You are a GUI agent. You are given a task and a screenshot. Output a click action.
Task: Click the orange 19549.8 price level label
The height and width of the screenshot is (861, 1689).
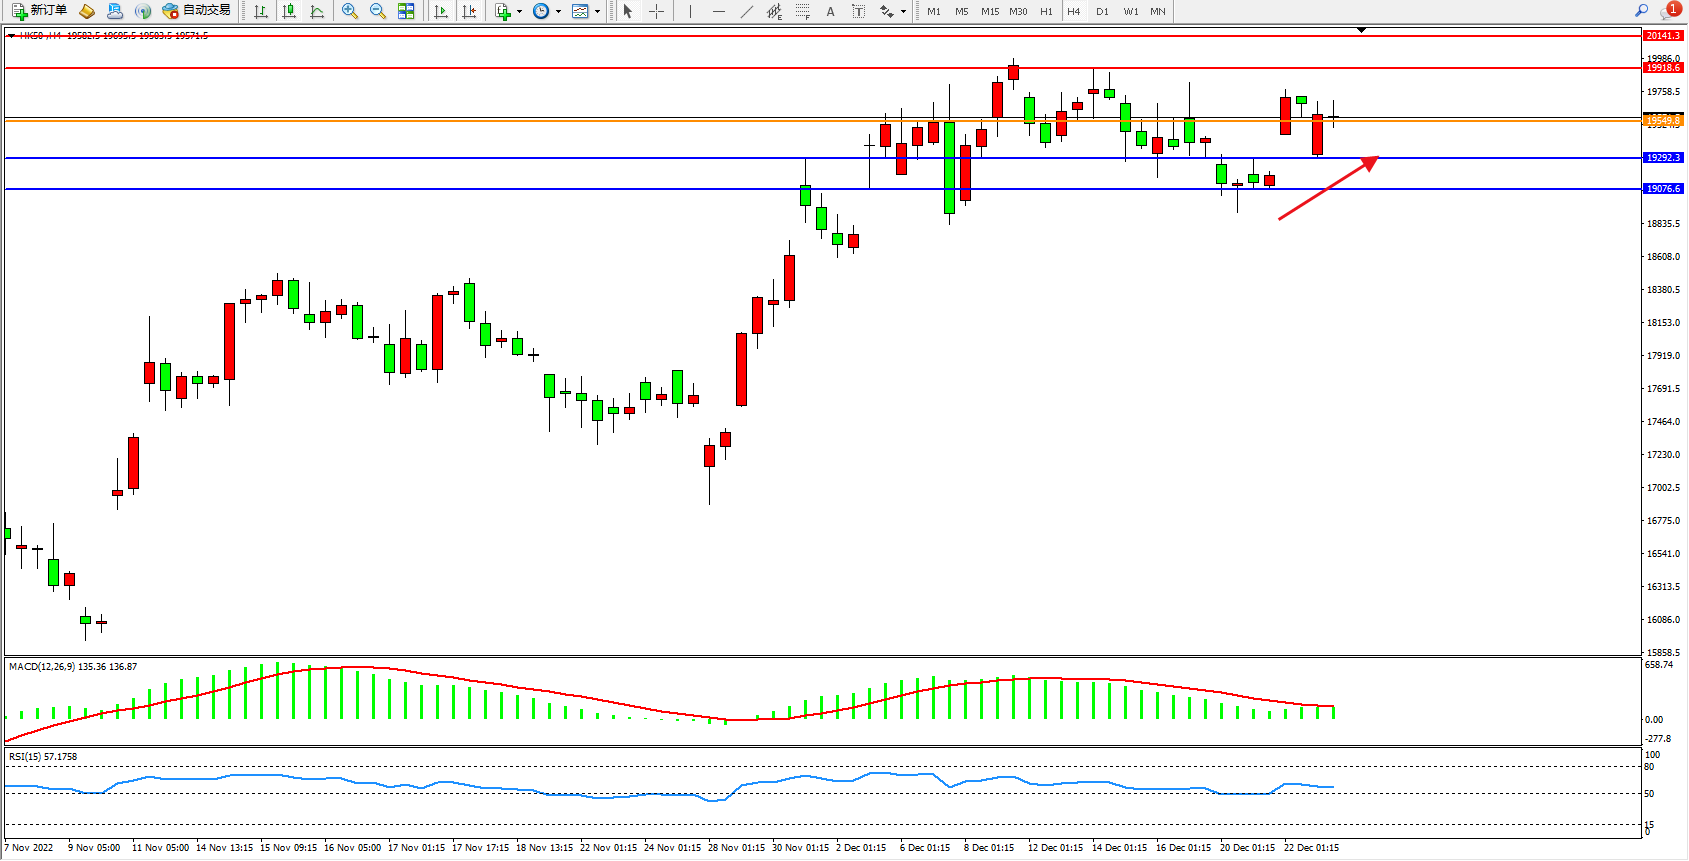point(1663,120)
